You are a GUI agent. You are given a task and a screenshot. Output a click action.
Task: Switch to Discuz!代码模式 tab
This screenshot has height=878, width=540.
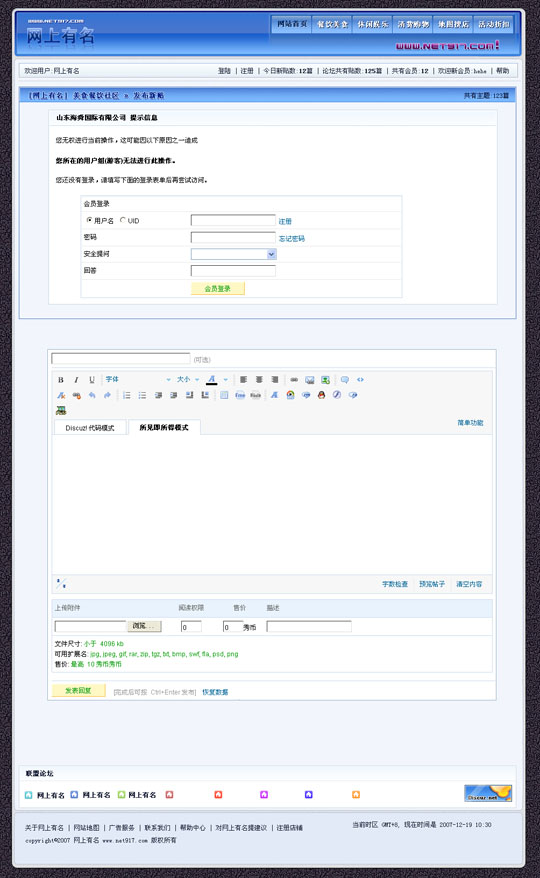[x=90, y=428]
